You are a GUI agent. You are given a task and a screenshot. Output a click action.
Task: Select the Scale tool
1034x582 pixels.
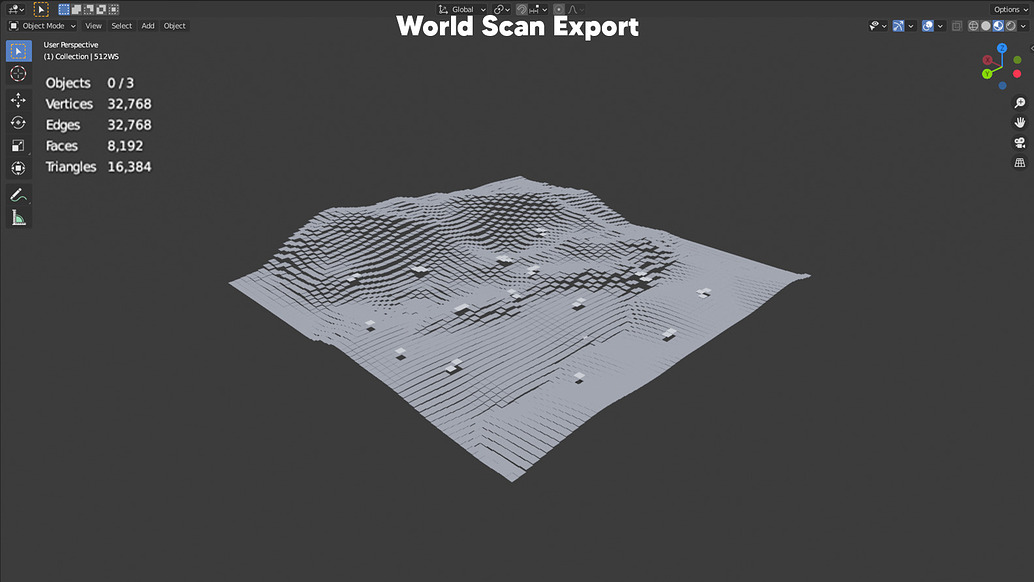point(17,145)
